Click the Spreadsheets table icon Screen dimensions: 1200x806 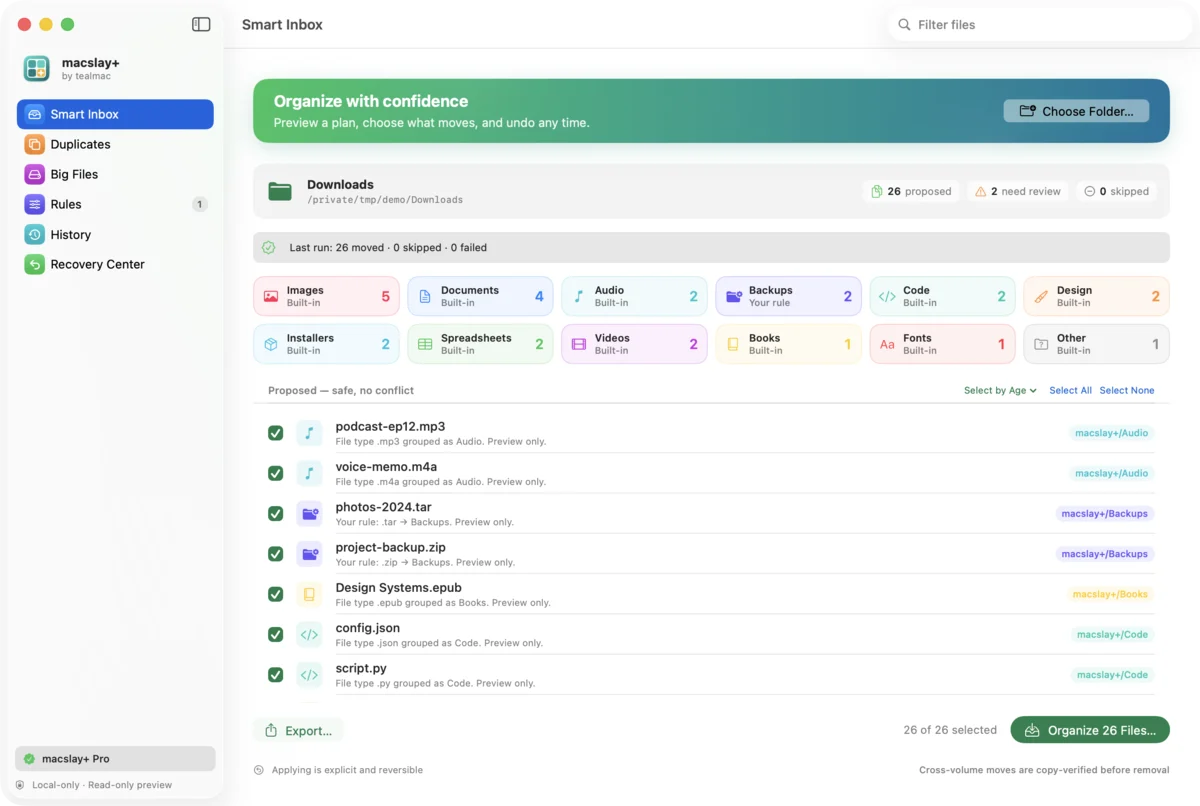click(425, 344)
